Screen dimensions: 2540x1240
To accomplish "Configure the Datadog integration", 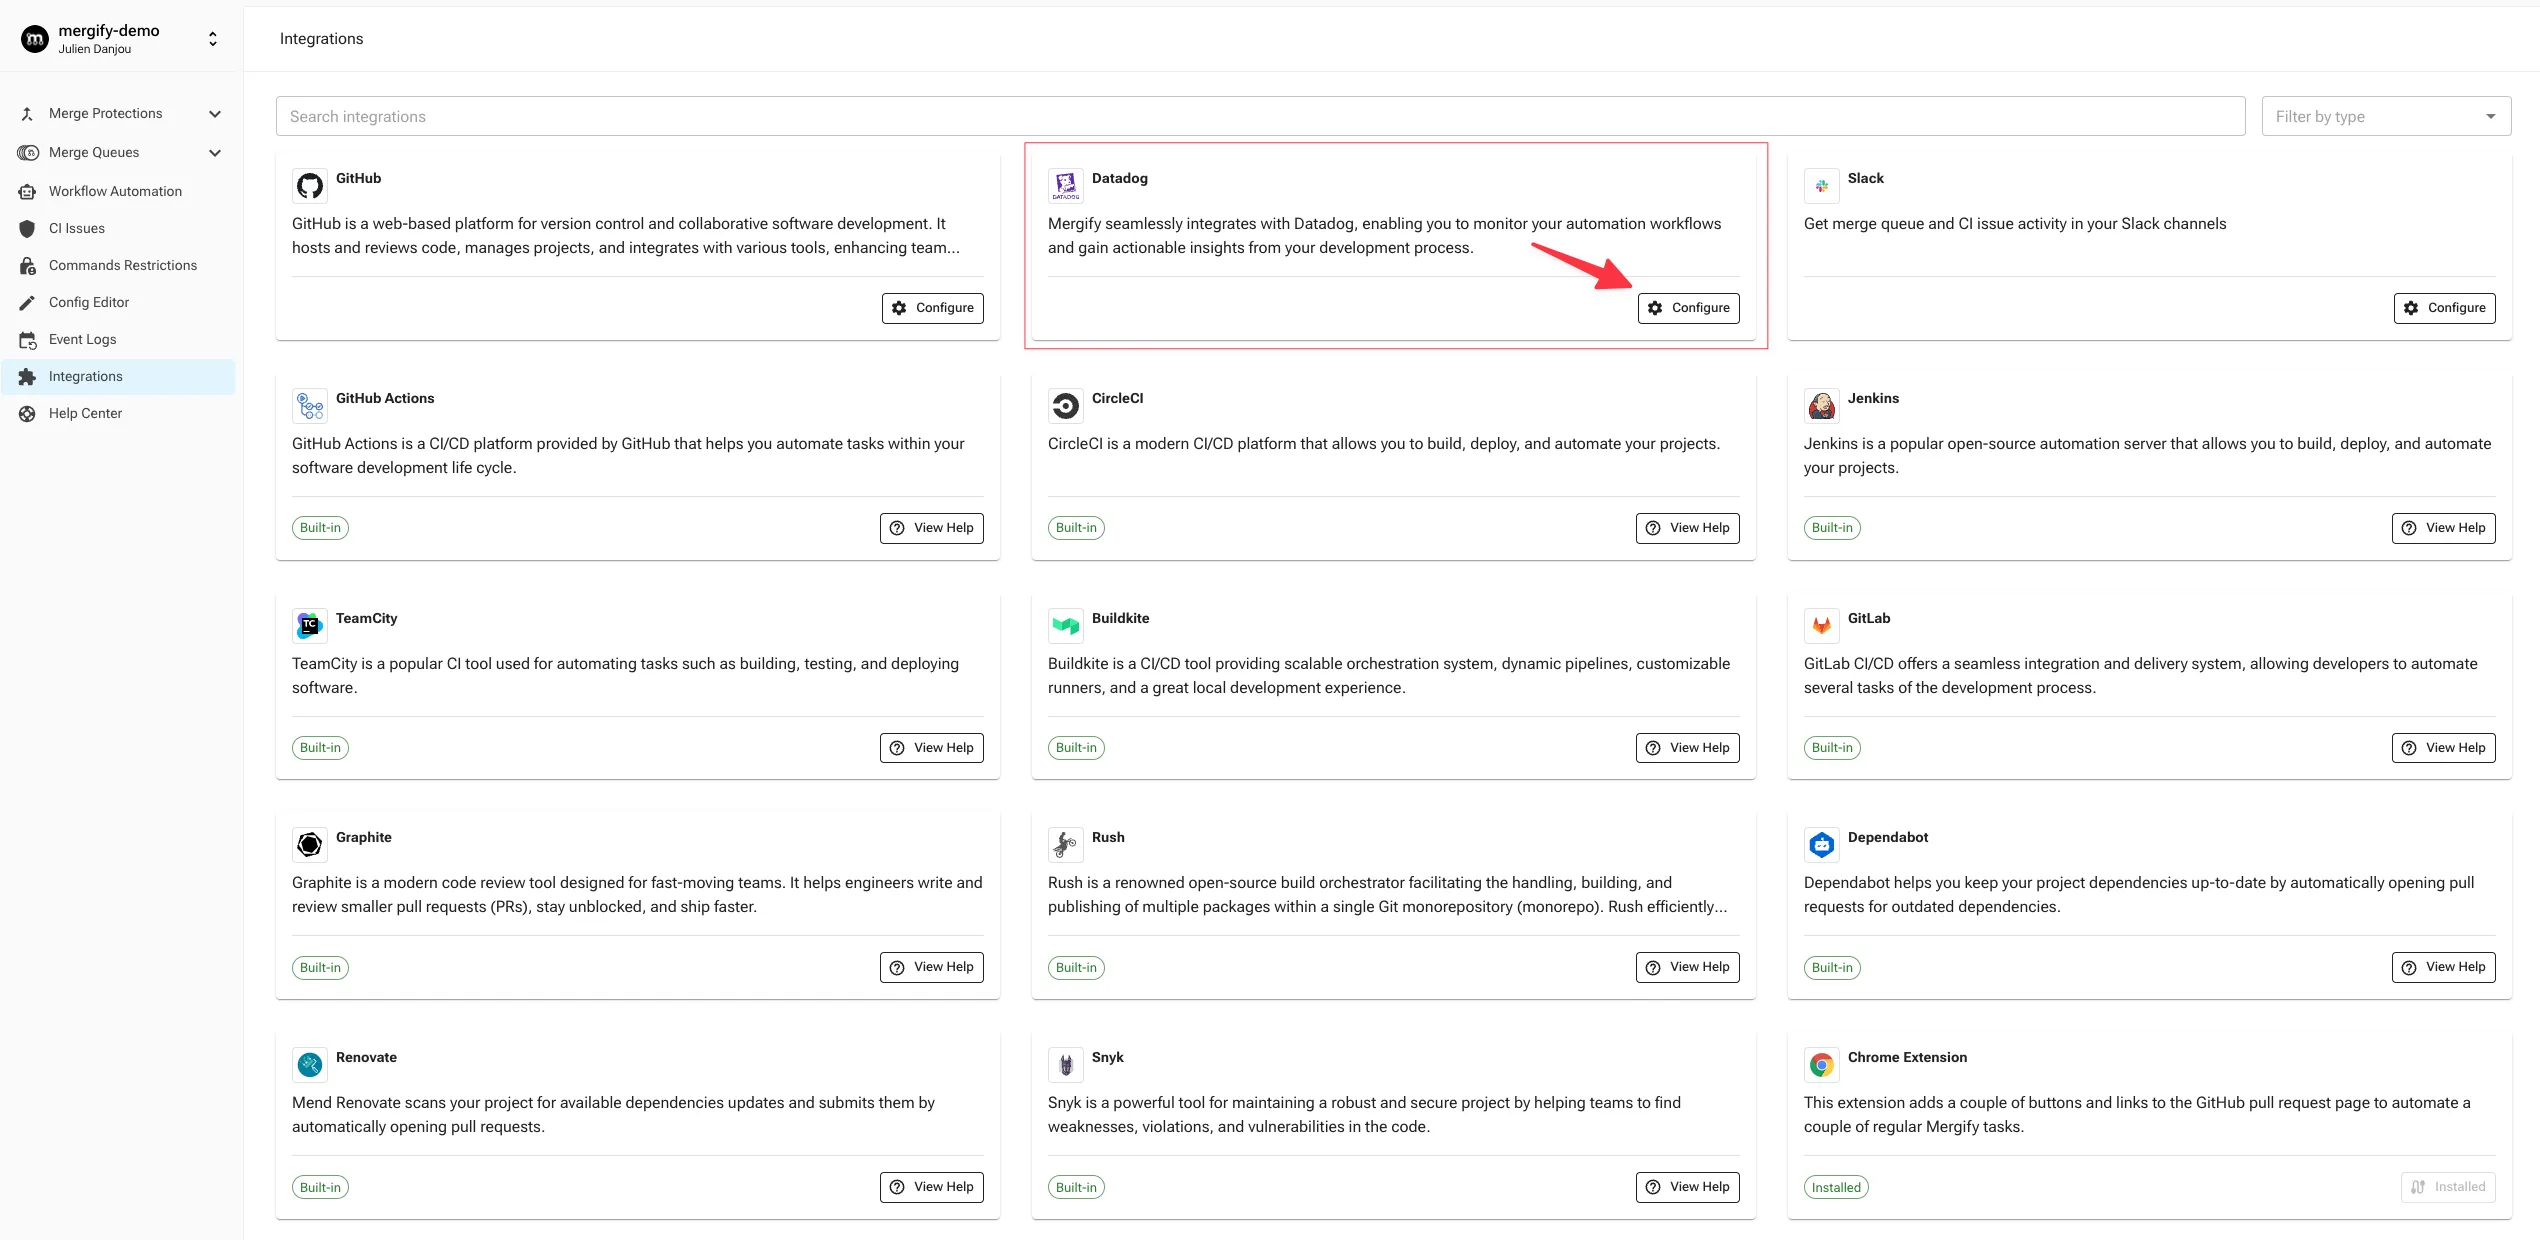I will (1688, 307).
